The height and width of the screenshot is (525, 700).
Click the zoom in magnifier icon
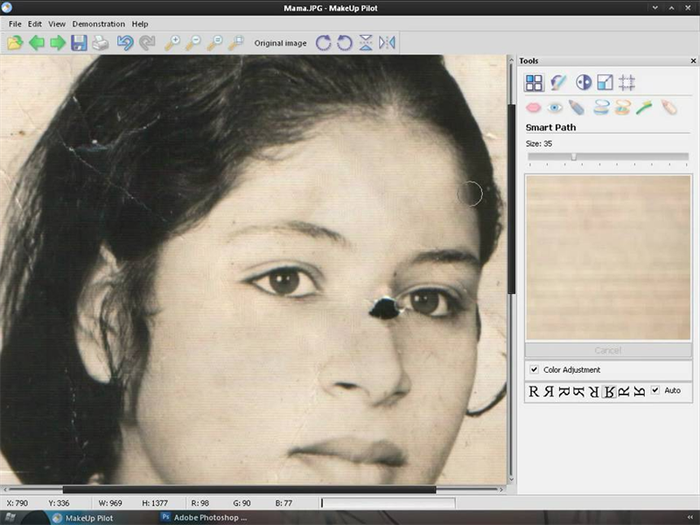click(172, 43)
